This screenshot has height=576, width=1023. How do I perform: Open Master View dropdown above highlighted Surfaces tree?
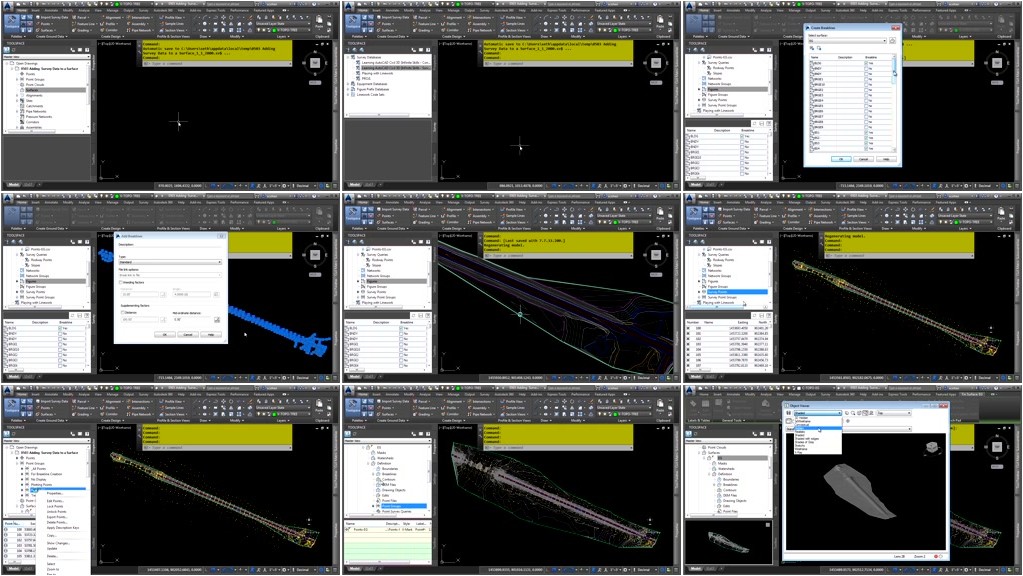pos(46,57)
